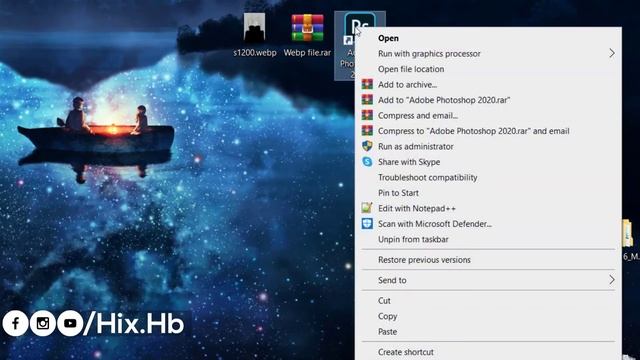Click WinRAR icon beside Compress and email
640x360 pixels.
tap(367, 116)
